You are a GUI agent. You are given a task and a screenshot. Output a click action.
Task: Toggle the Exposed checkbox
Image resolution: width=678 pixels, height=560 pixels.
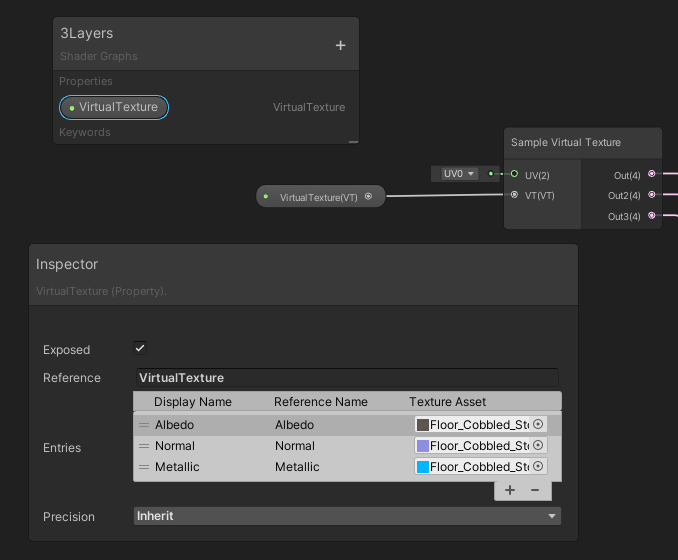tap(140, 348)
